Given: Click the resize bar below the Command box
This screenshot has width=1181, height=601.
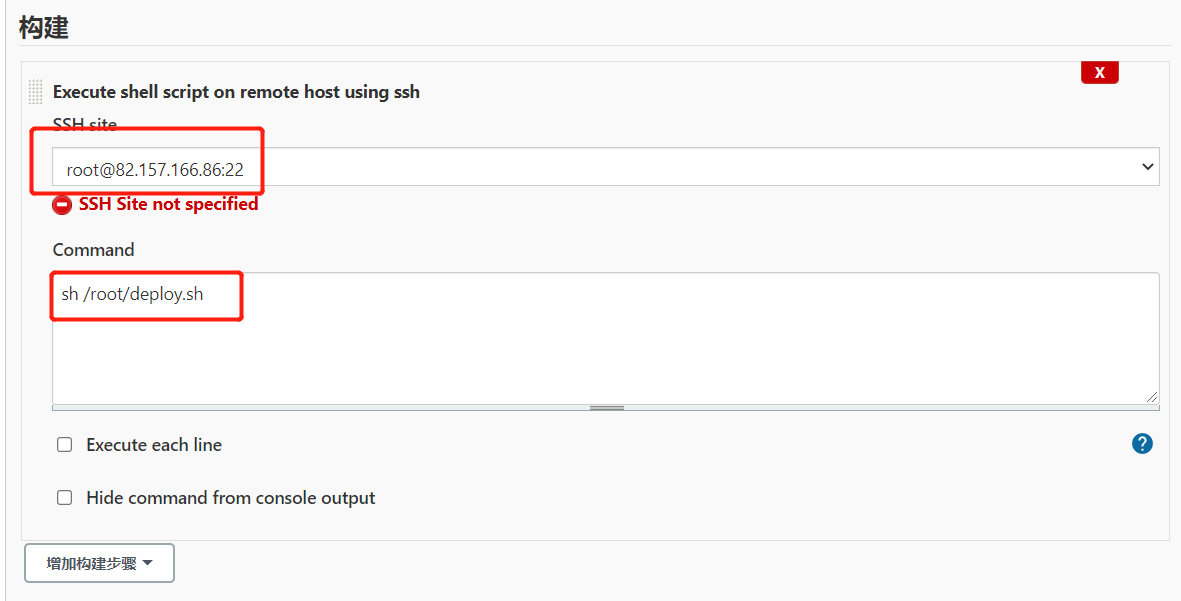Looking at the screenshot, I should point(606,408).
